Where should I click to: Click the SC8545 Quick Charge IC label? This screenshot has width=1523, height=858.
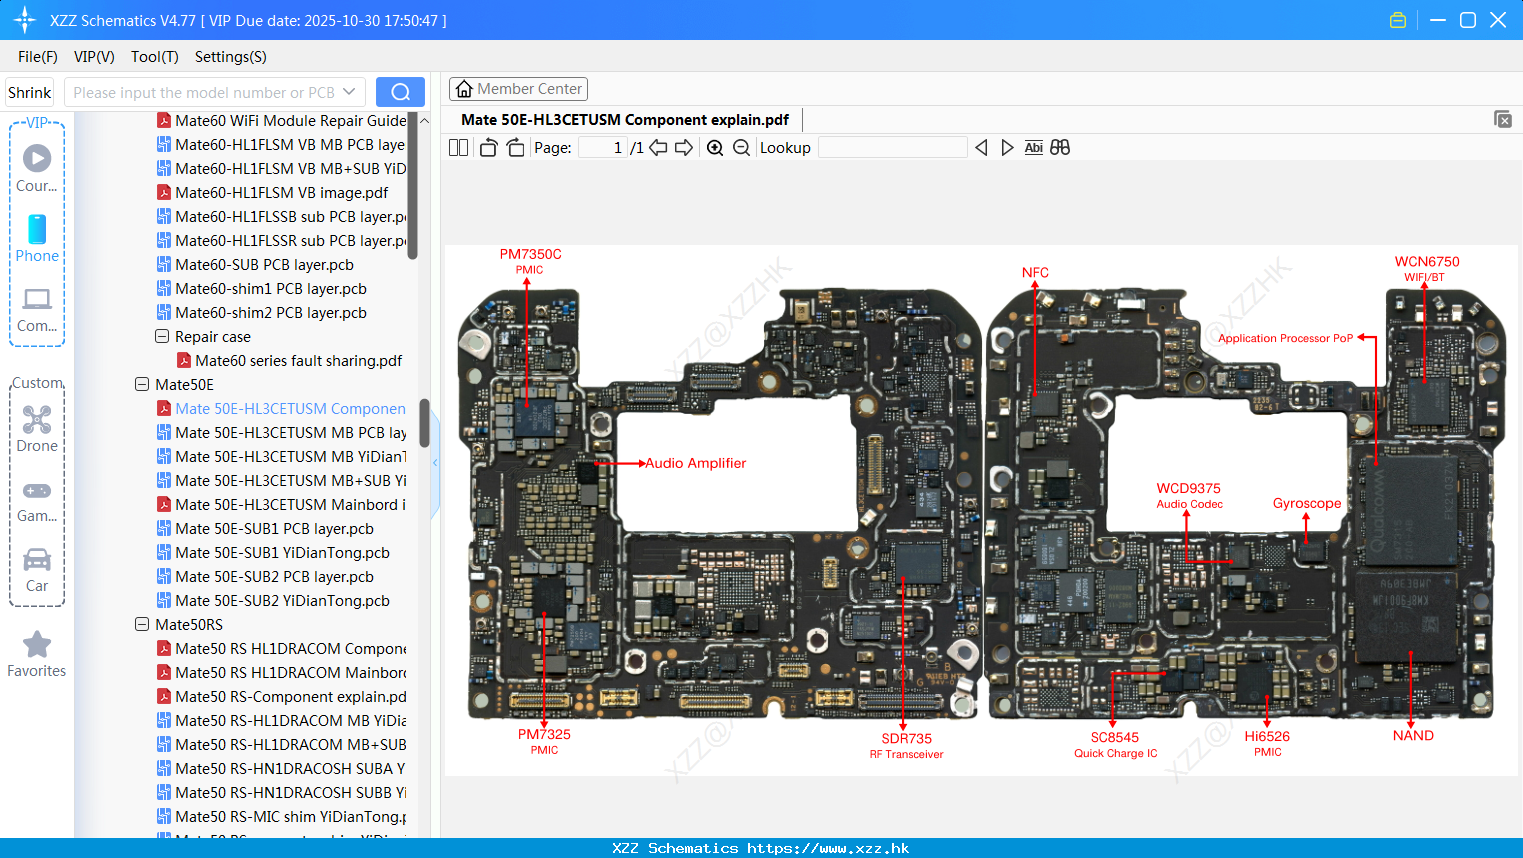(x=1115, y=745)
